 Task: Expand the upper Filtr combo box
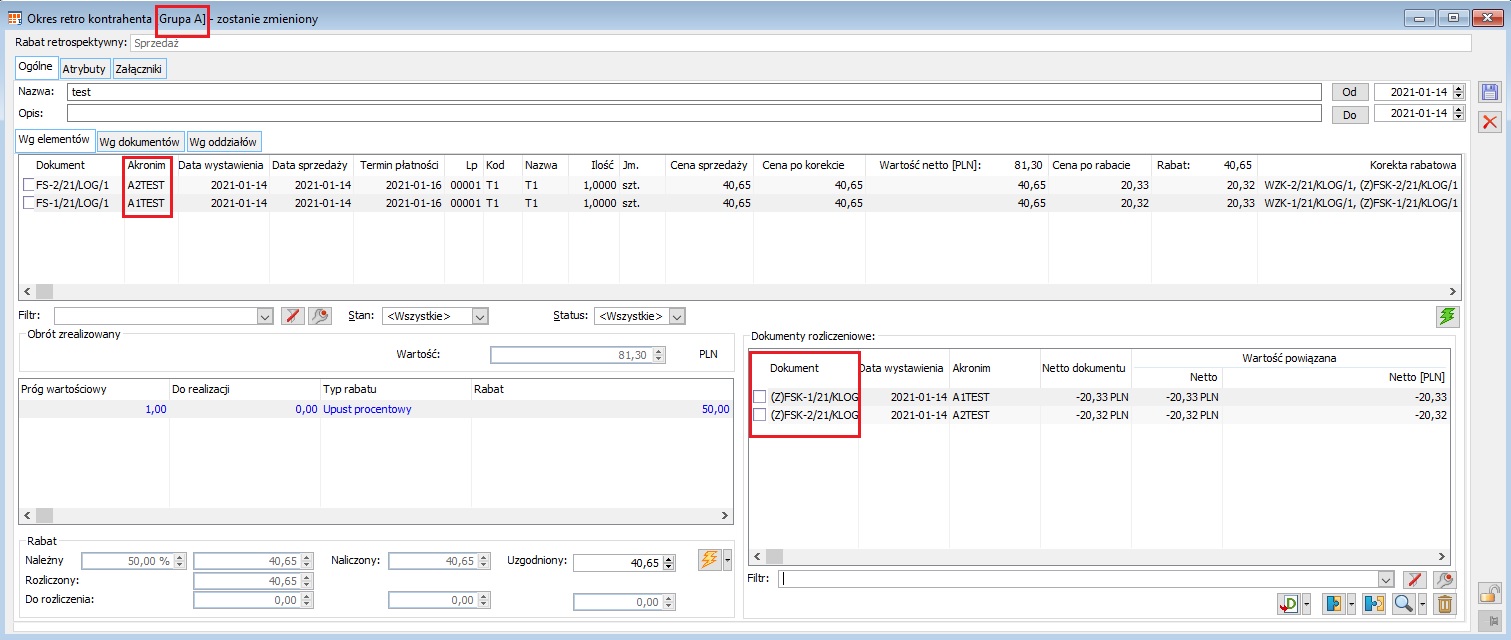(265, 316)
